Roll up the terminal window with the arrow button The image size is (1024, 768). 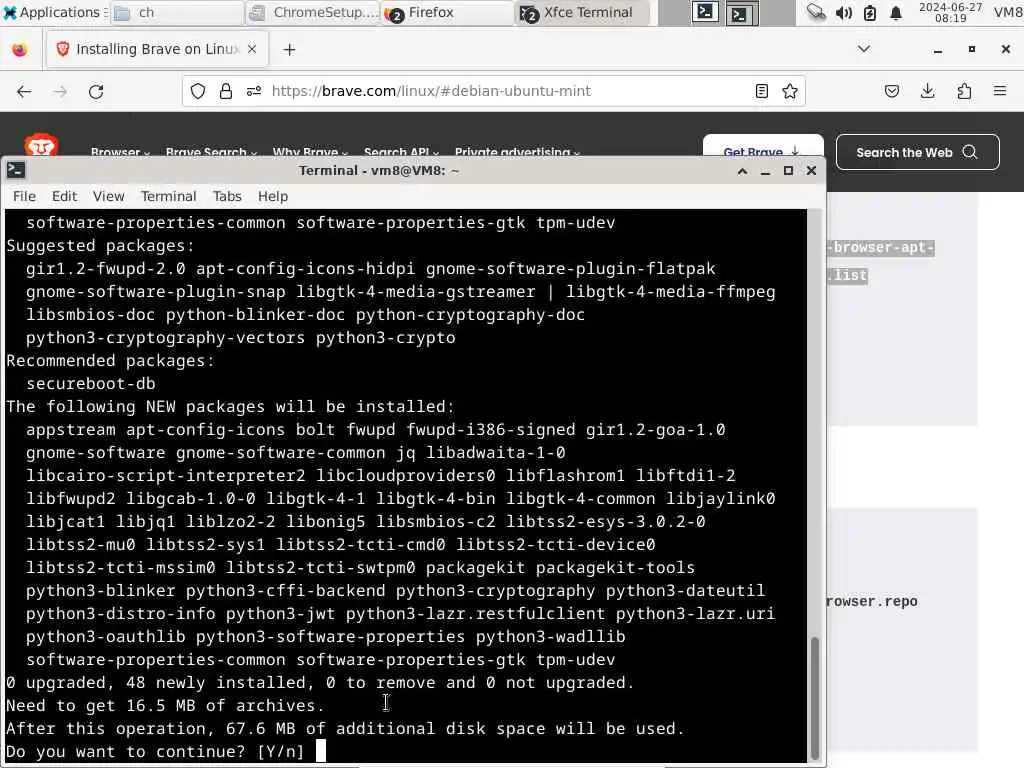743,170
